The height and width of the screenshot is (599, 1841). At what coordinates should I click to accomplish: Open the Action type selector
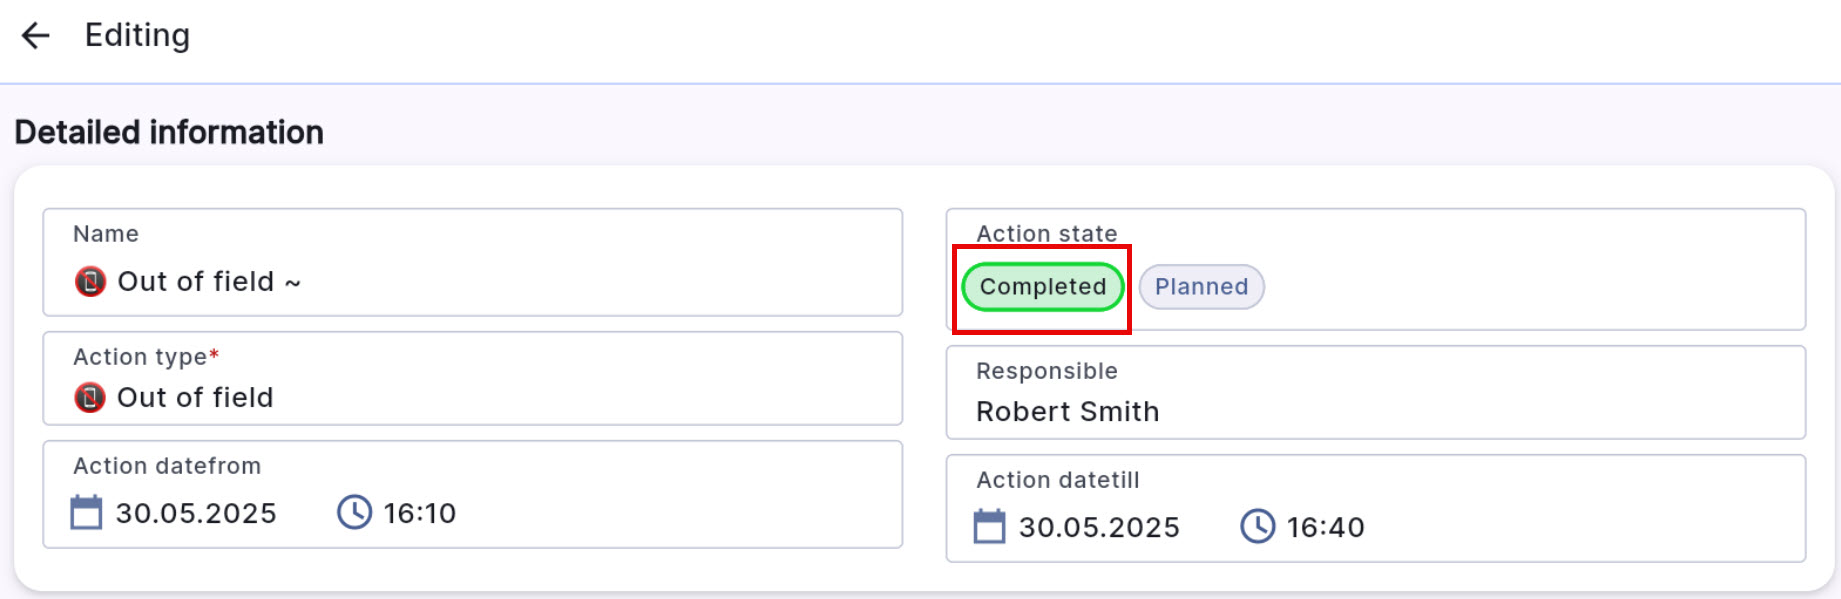(470, 380)
